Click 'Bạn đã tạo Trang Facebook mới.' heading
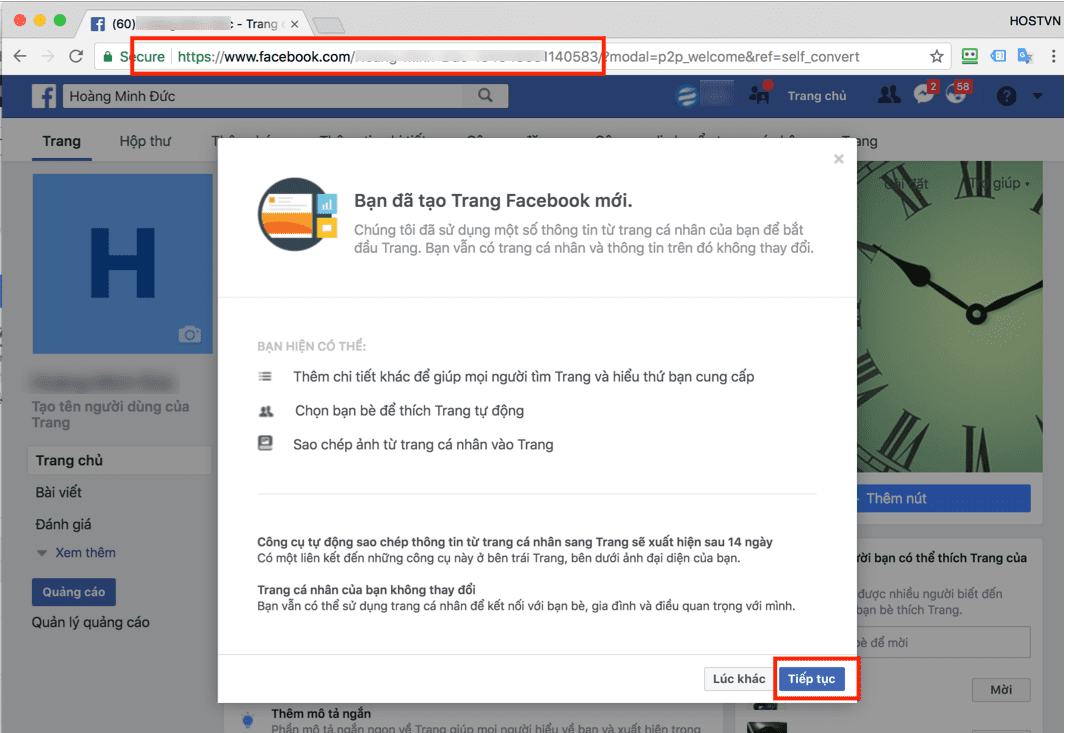The image size is (1065, 733). (x=493, y=200)
